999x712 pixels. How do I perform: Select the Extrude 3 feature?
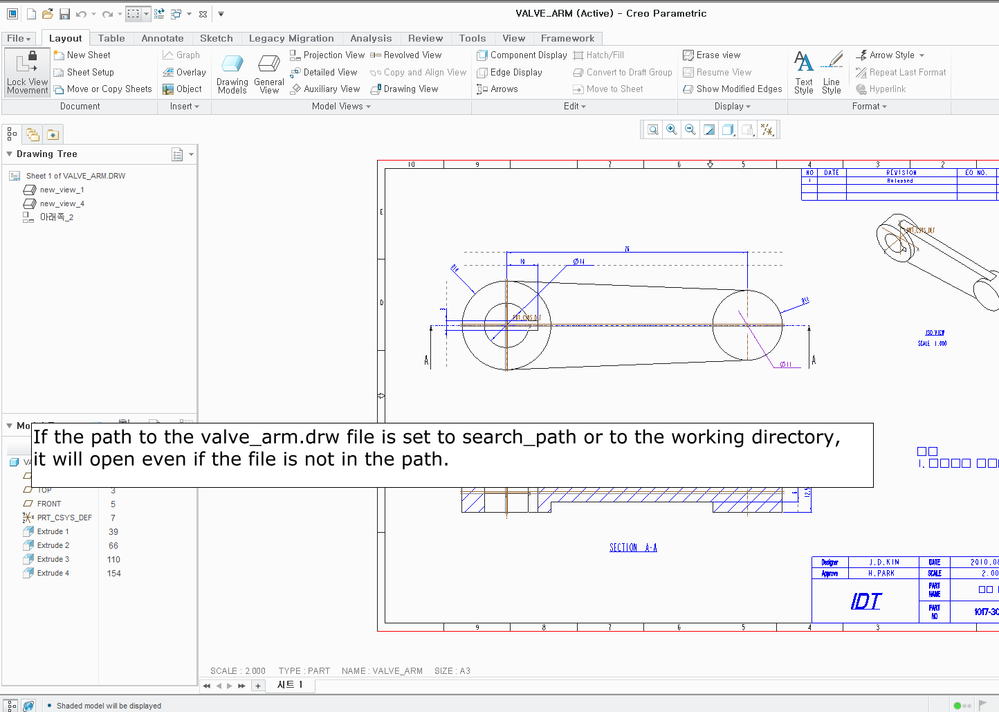pos(53,559)
